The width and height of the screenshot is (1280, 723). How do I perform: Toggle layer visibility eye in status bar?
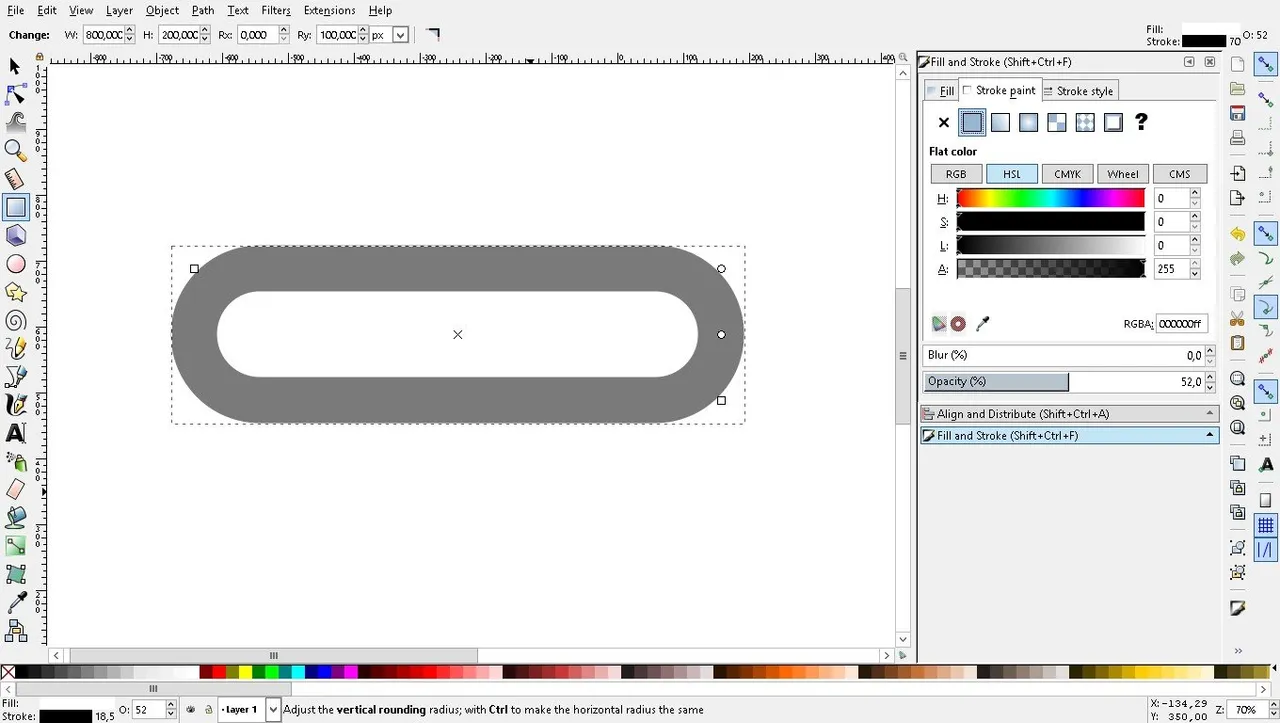[191, 710]
